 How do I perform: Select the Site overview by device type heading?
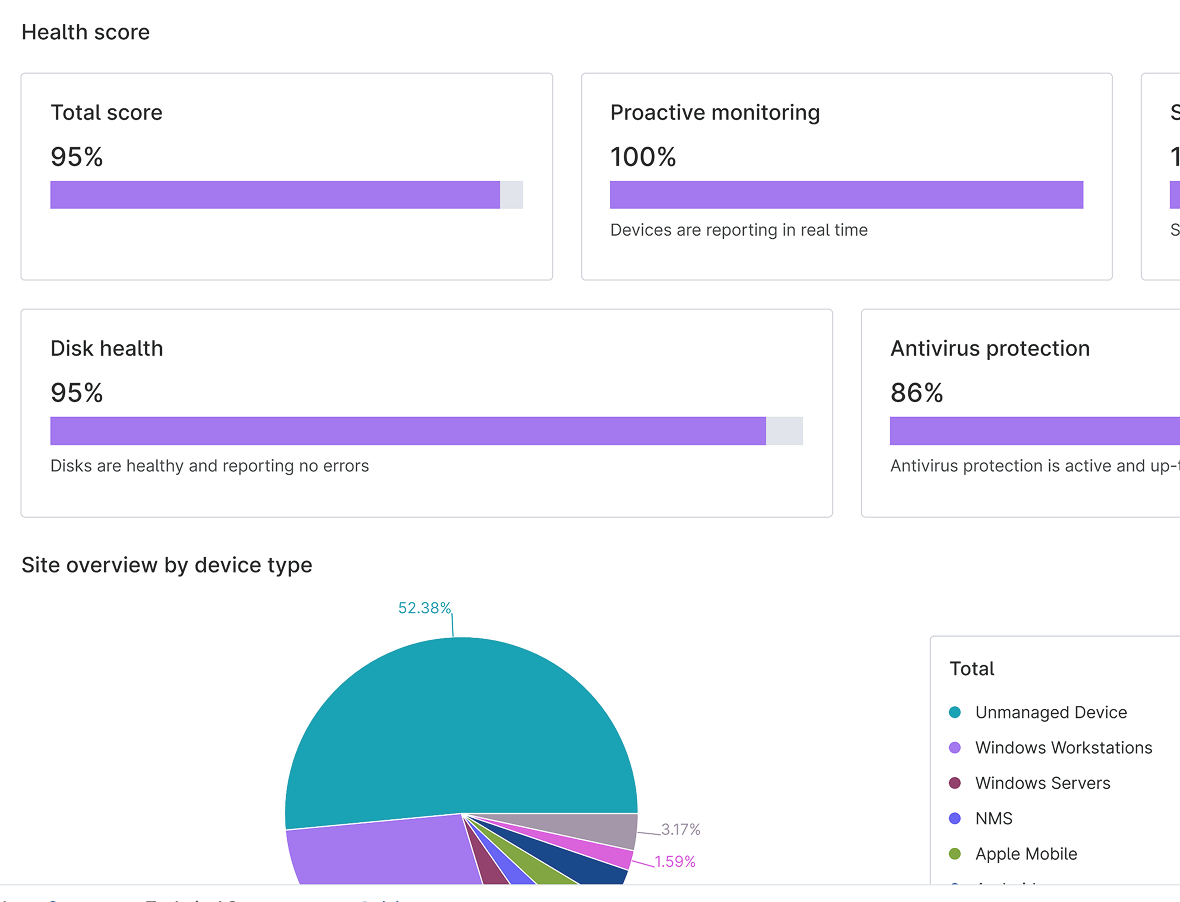click(167, 565)
